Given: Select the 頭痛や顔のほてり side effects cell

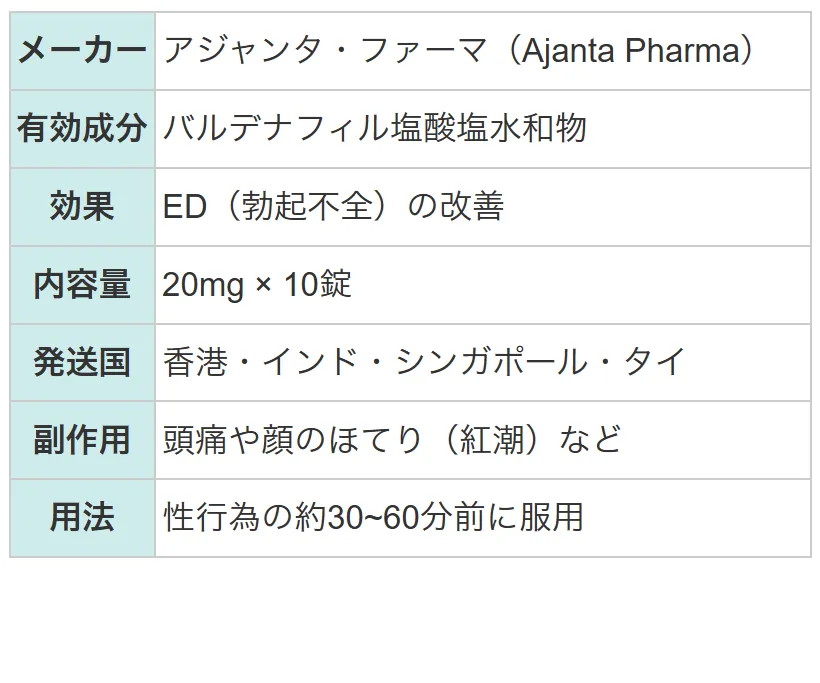Looking at the screenshot, I should coord(483,440).
